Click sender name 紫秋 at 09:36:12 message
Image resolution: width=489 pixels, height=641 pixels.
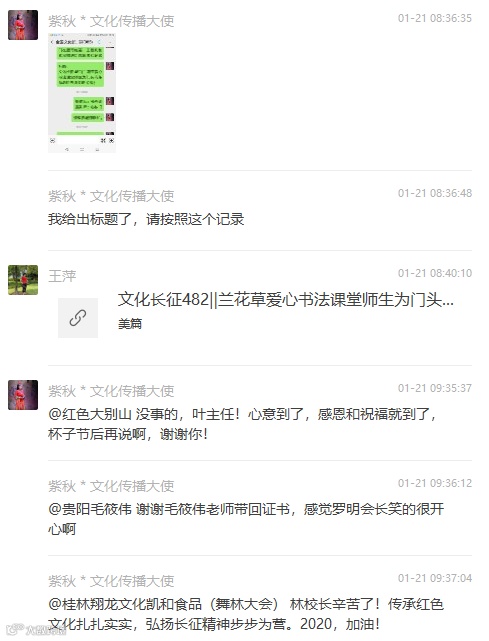tap(111, 486)
